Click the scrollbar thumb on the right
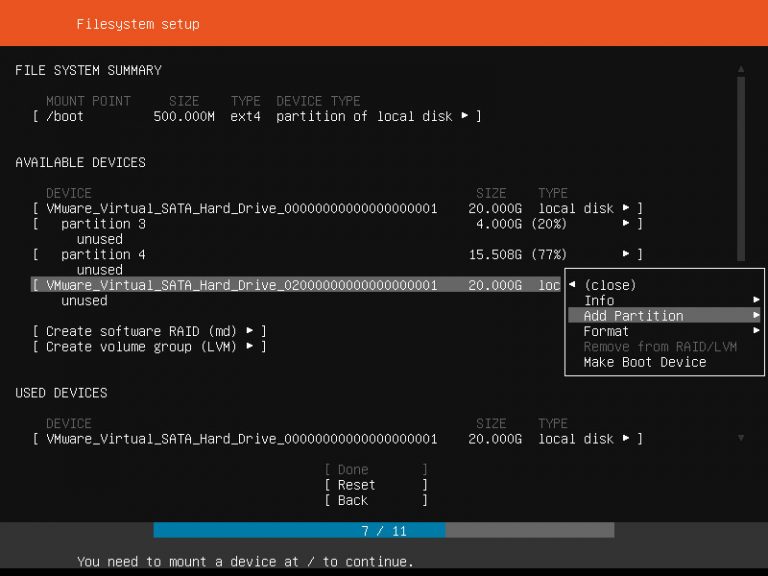 point(741,168)
